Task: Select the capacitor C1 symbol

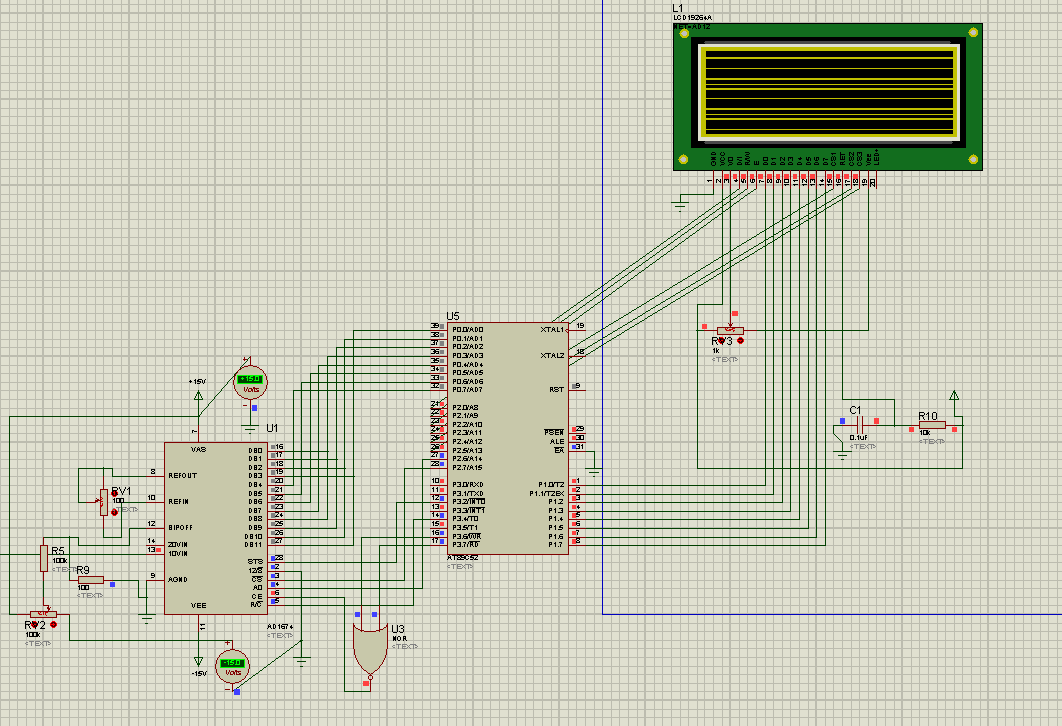Action: click(859, 425)
